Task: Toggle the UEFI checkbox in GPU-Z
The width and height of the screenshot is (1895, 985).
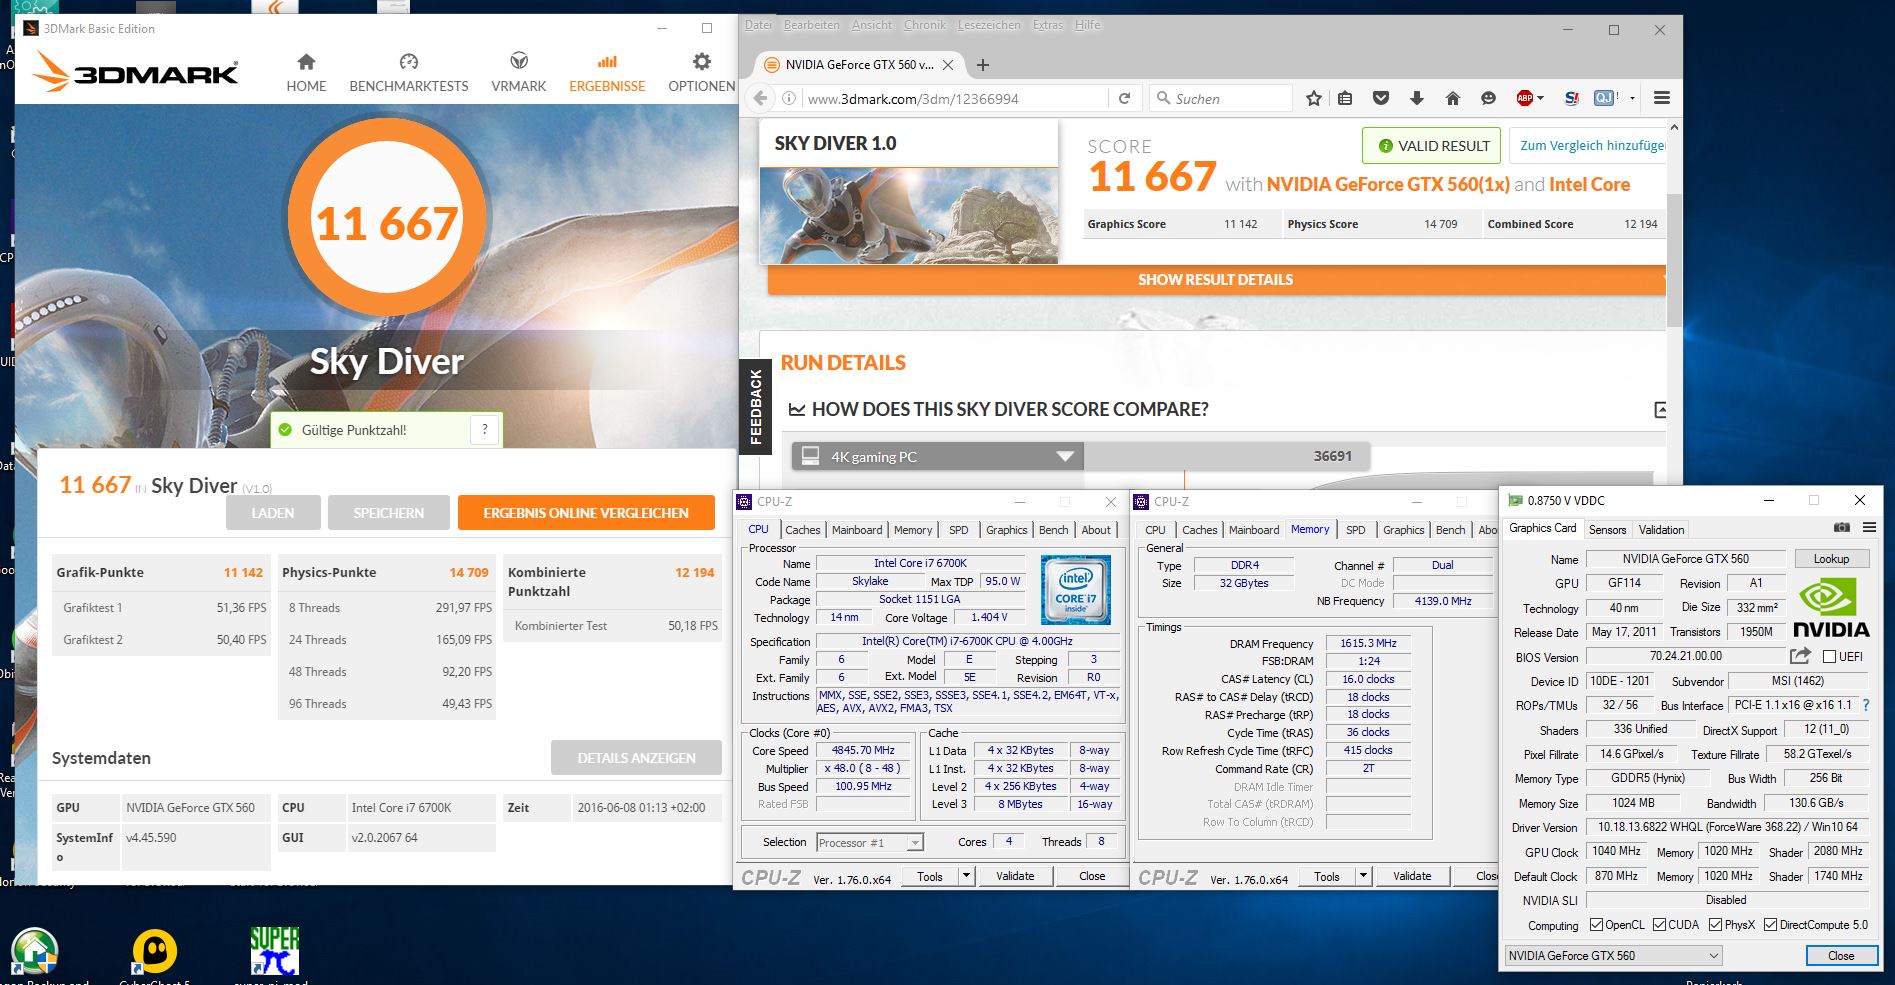Action: coord(1829,657)
